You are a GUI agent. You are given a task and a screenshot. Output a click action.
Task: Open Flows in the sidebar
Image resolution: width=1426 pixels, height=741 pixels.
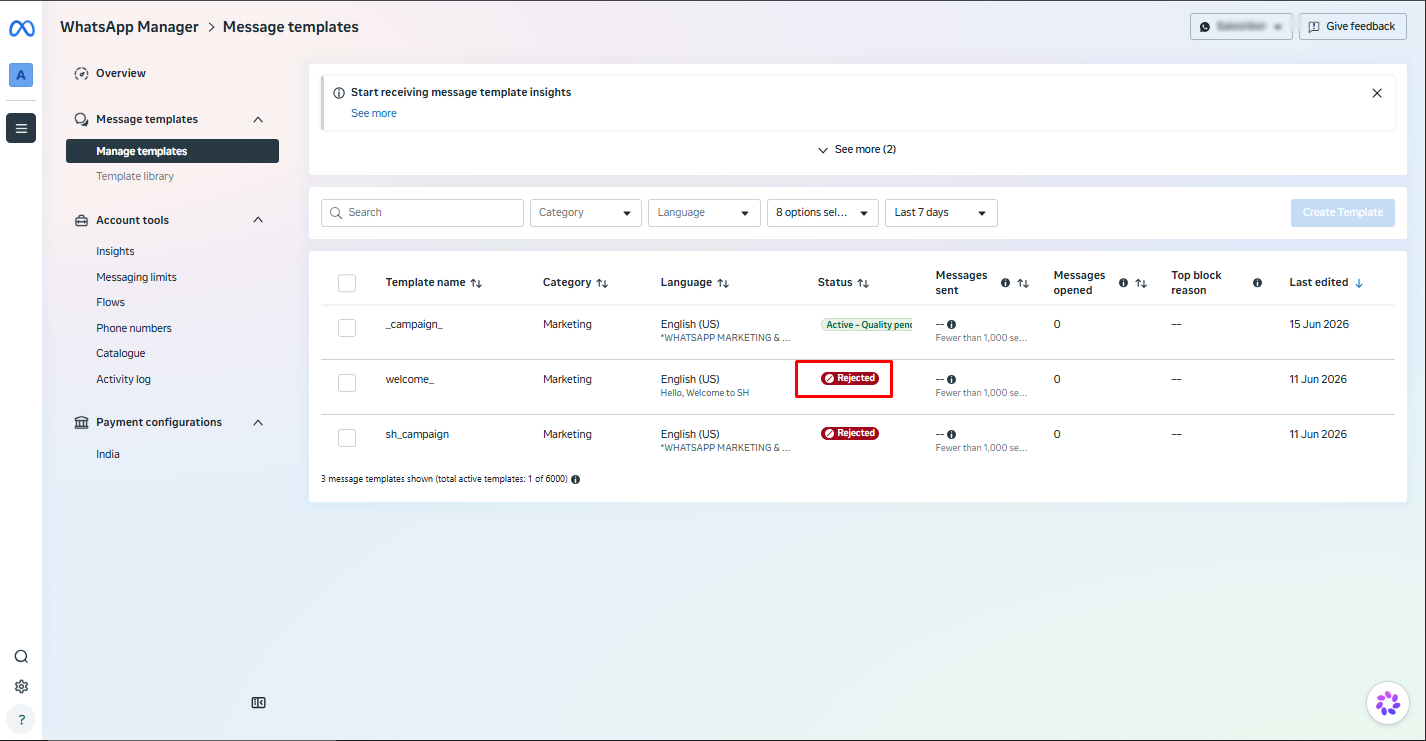point(110,302)
